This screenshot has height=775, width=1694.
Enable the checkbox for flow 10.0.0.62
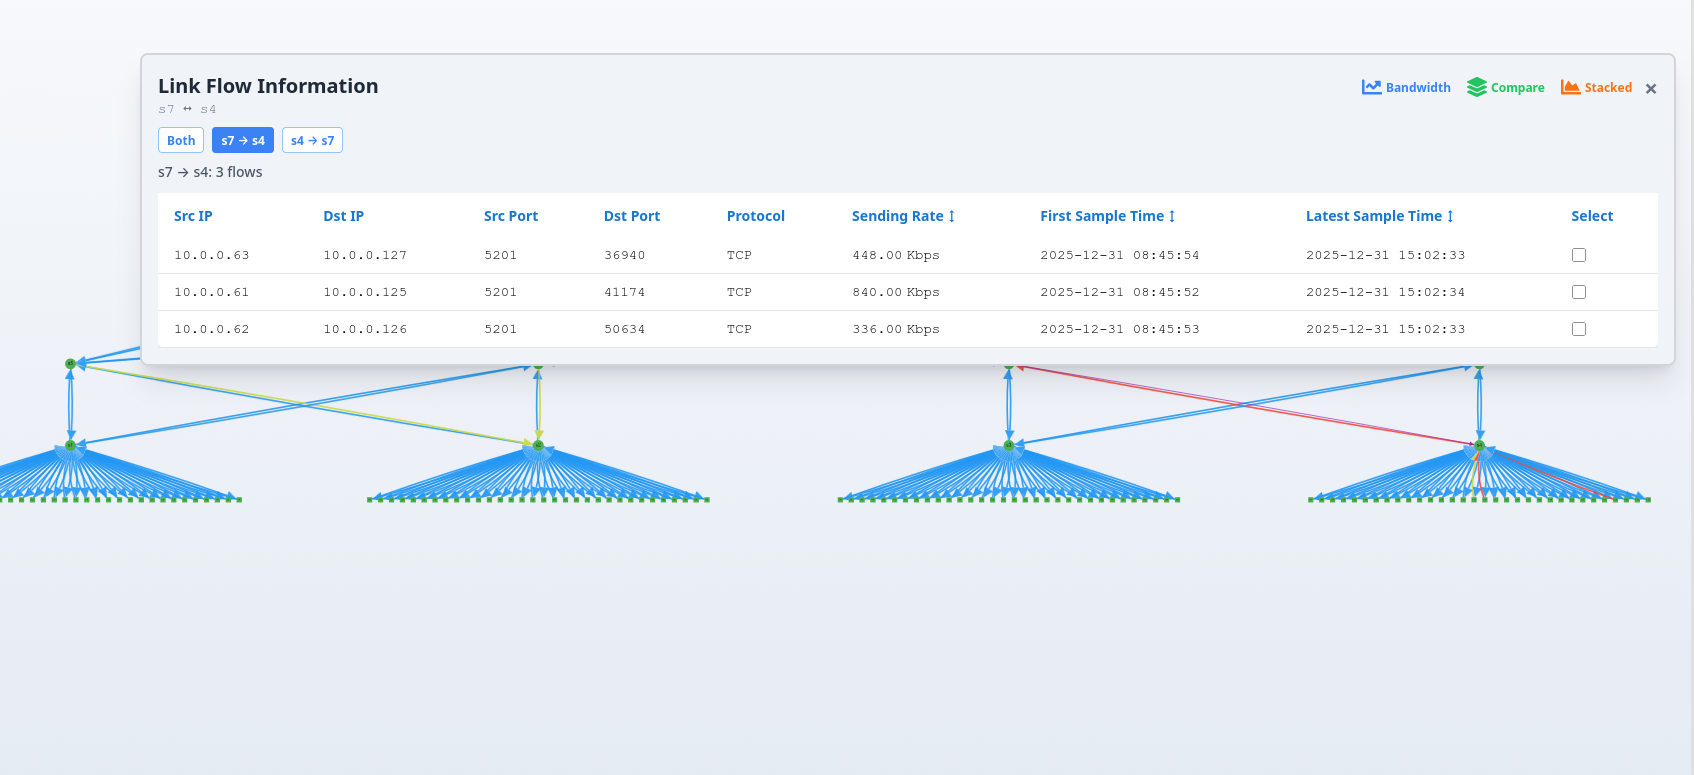click(x=1579, y=329)
